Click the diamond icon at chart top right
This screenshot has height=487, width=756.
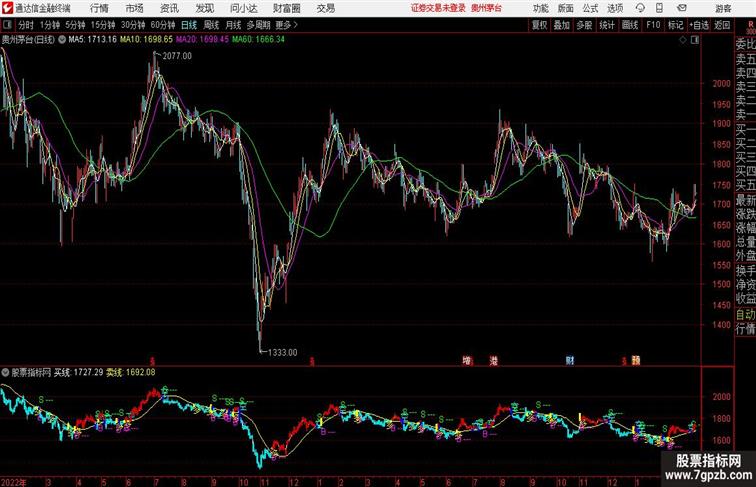(683, 41)
